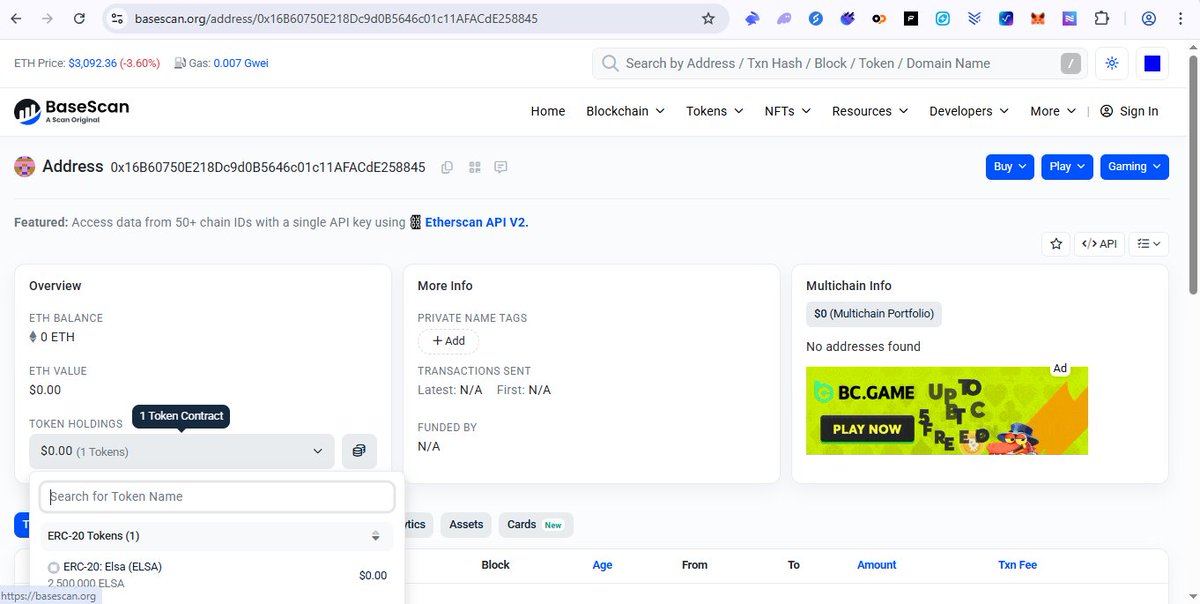Open the Play dropdown button
1200x604 pixels.
coord(1067,167)
